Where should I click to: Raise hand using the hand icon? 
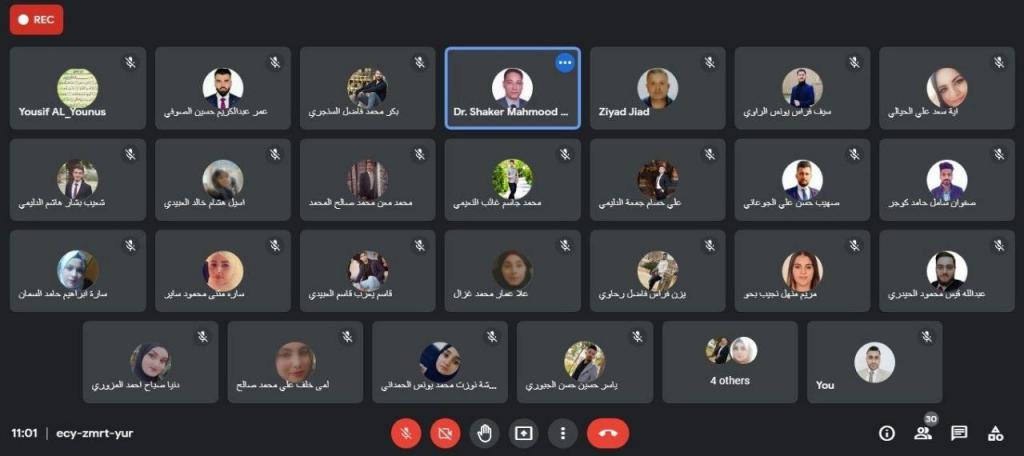[484, 433]
